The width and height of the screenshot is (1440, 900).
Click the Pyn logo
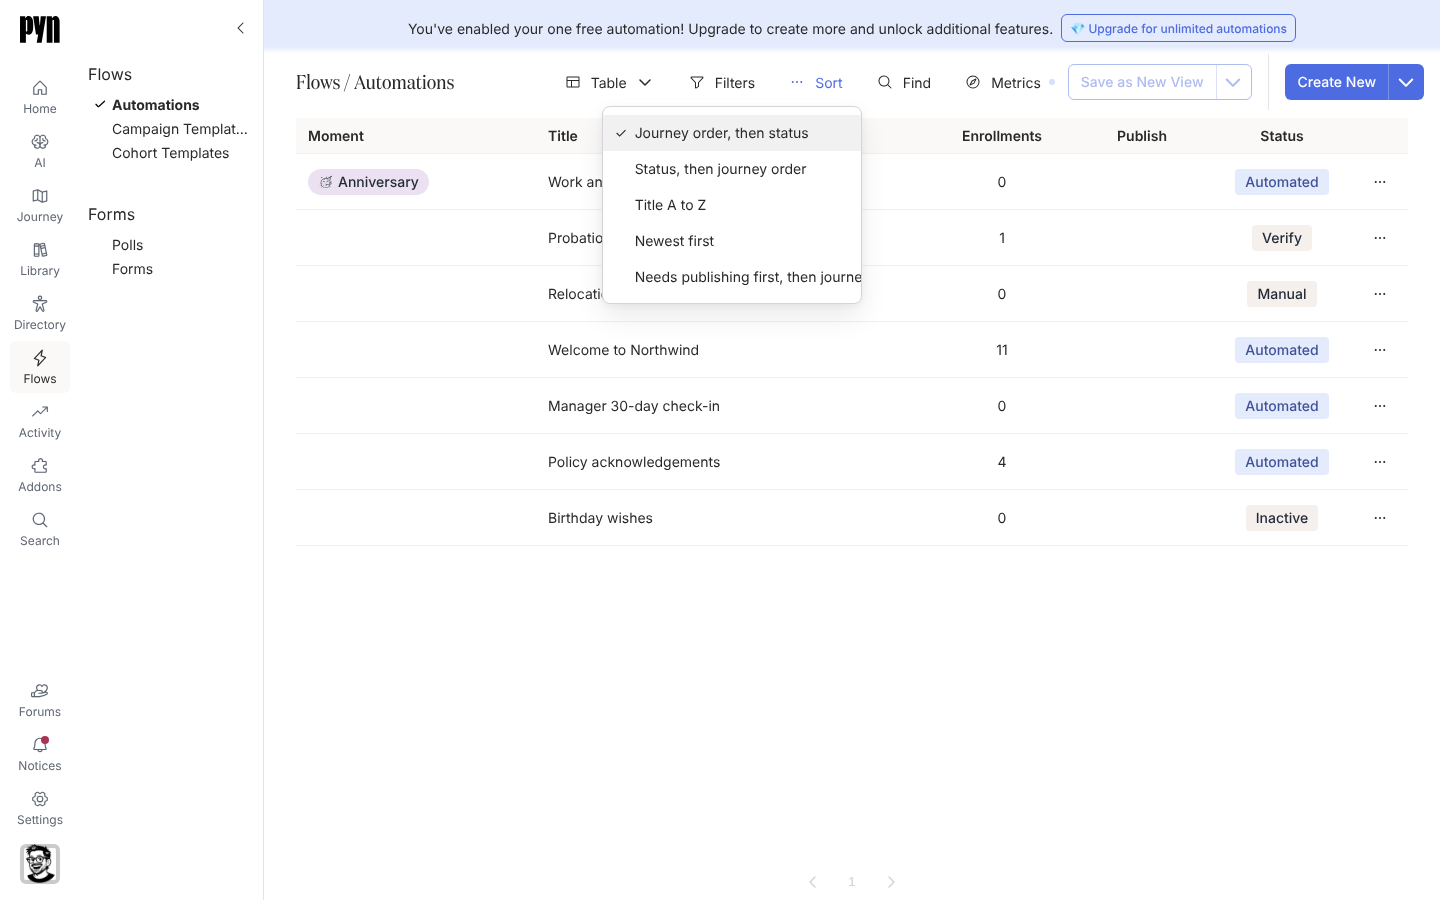40,30
